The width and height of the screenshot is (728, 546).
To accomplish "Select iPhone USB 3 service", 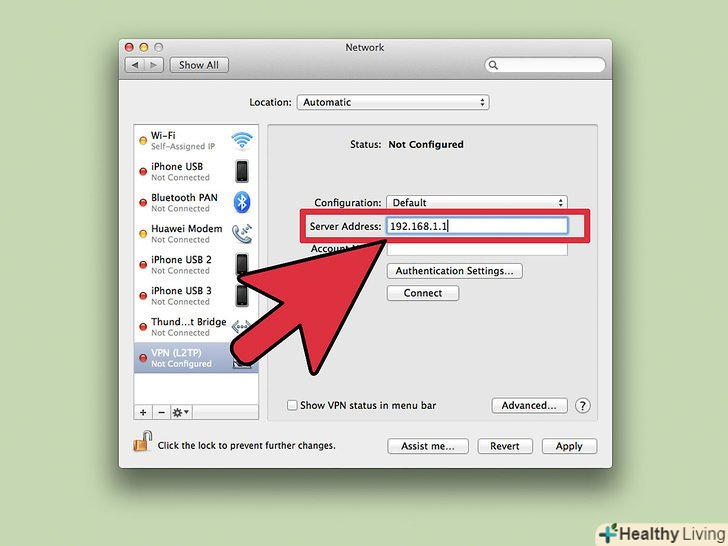I will pos(196,296).
